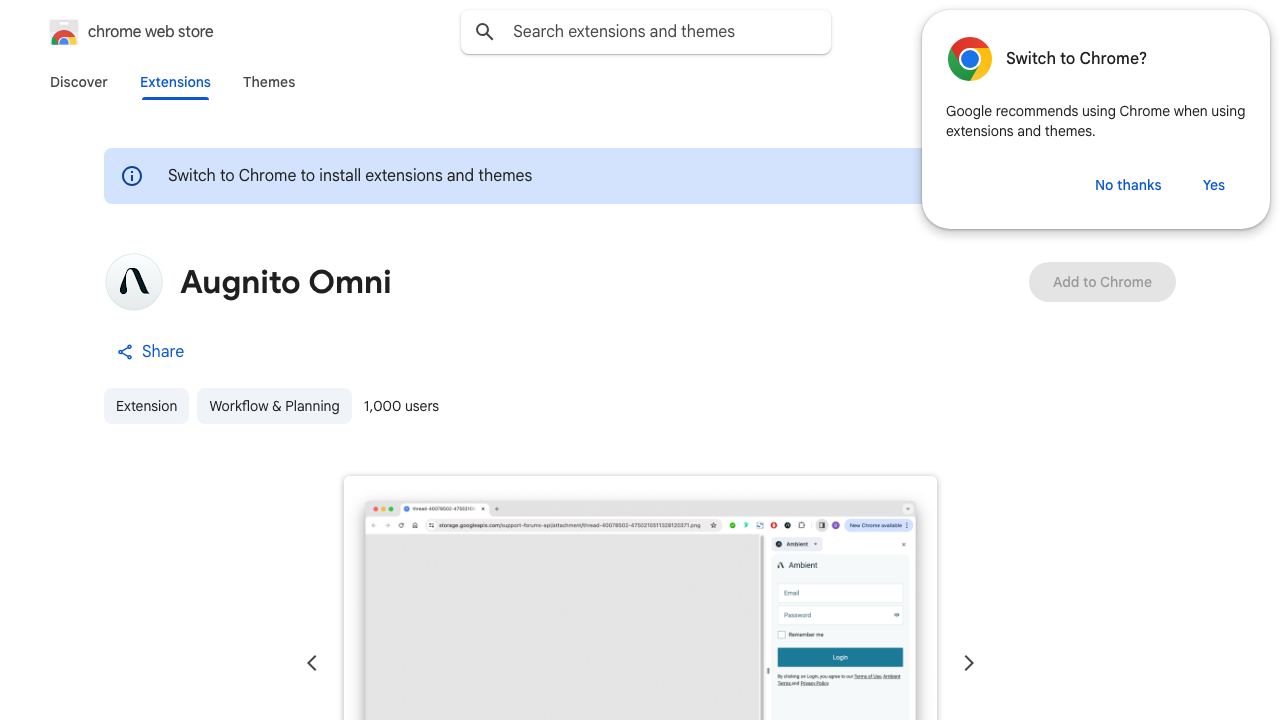Image resolution: width=1280 pixels, height=720 pixels.
Task: Show the previous screenshot with the left arrow
Action: pyautogui.click(x=312, y=663)
